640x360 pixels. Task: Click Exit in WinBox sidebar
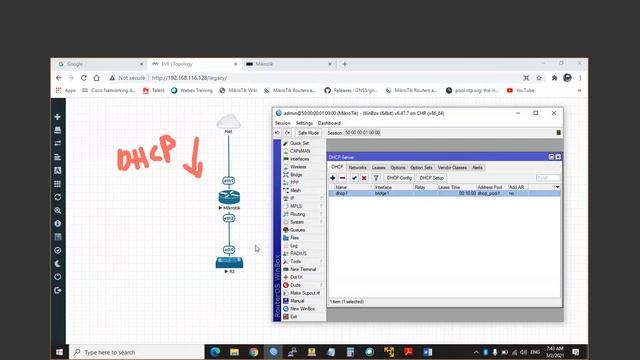tap(294, 317)
